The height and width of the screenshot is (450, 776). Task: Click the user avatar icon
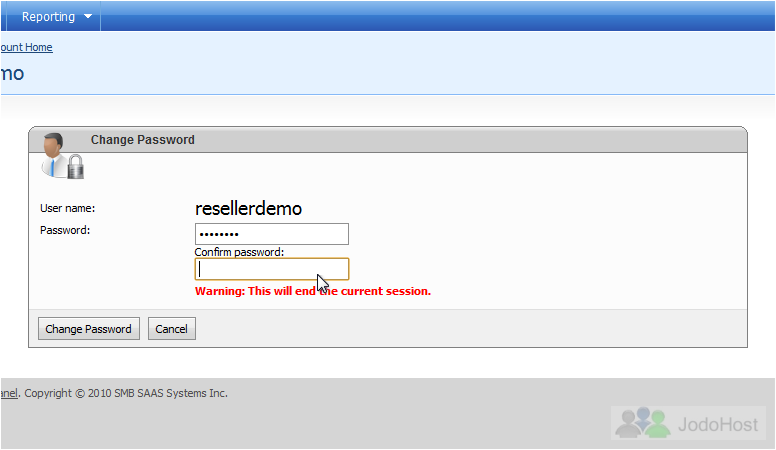coord(54,154)
